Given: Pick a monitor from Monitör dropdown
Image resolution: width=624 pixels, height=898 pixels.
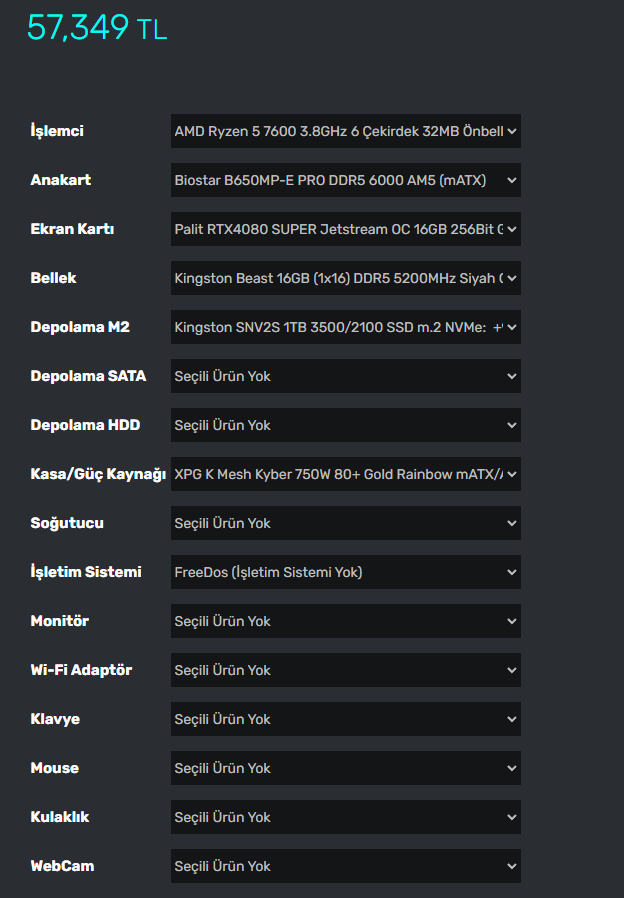Looking at the screenshot, I should [x=345, y=621].
